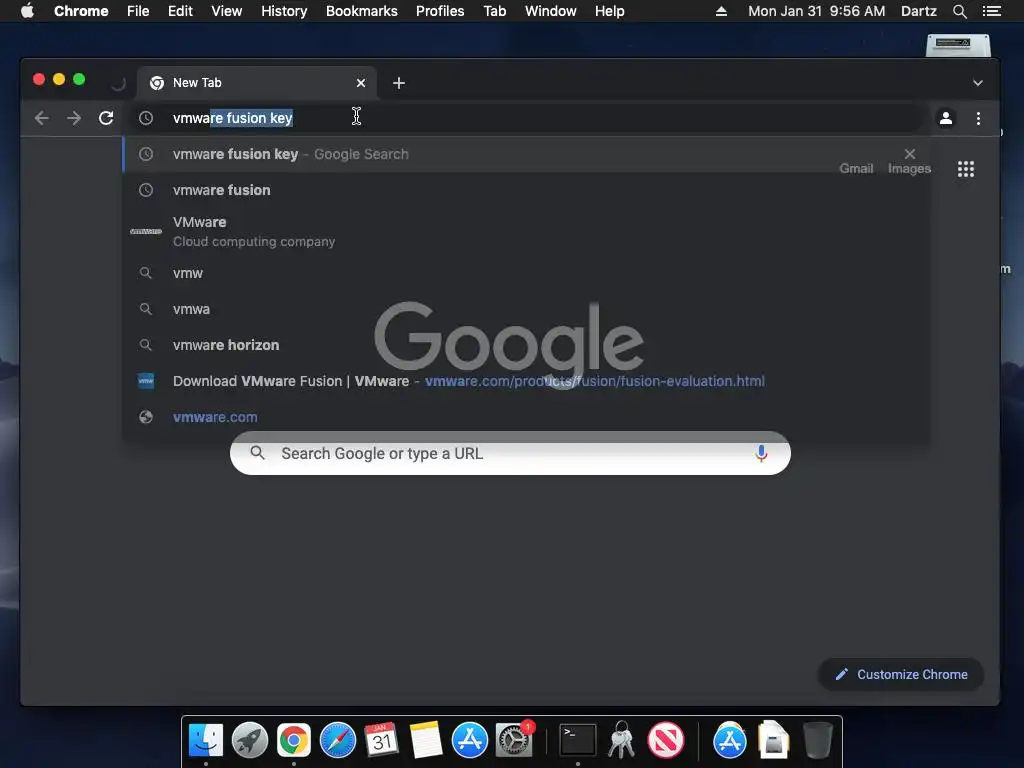Viewport: 1024px width, 768px height.
Task: Click the Dartz user name in menu bar
Action: (x=918, y=11)
